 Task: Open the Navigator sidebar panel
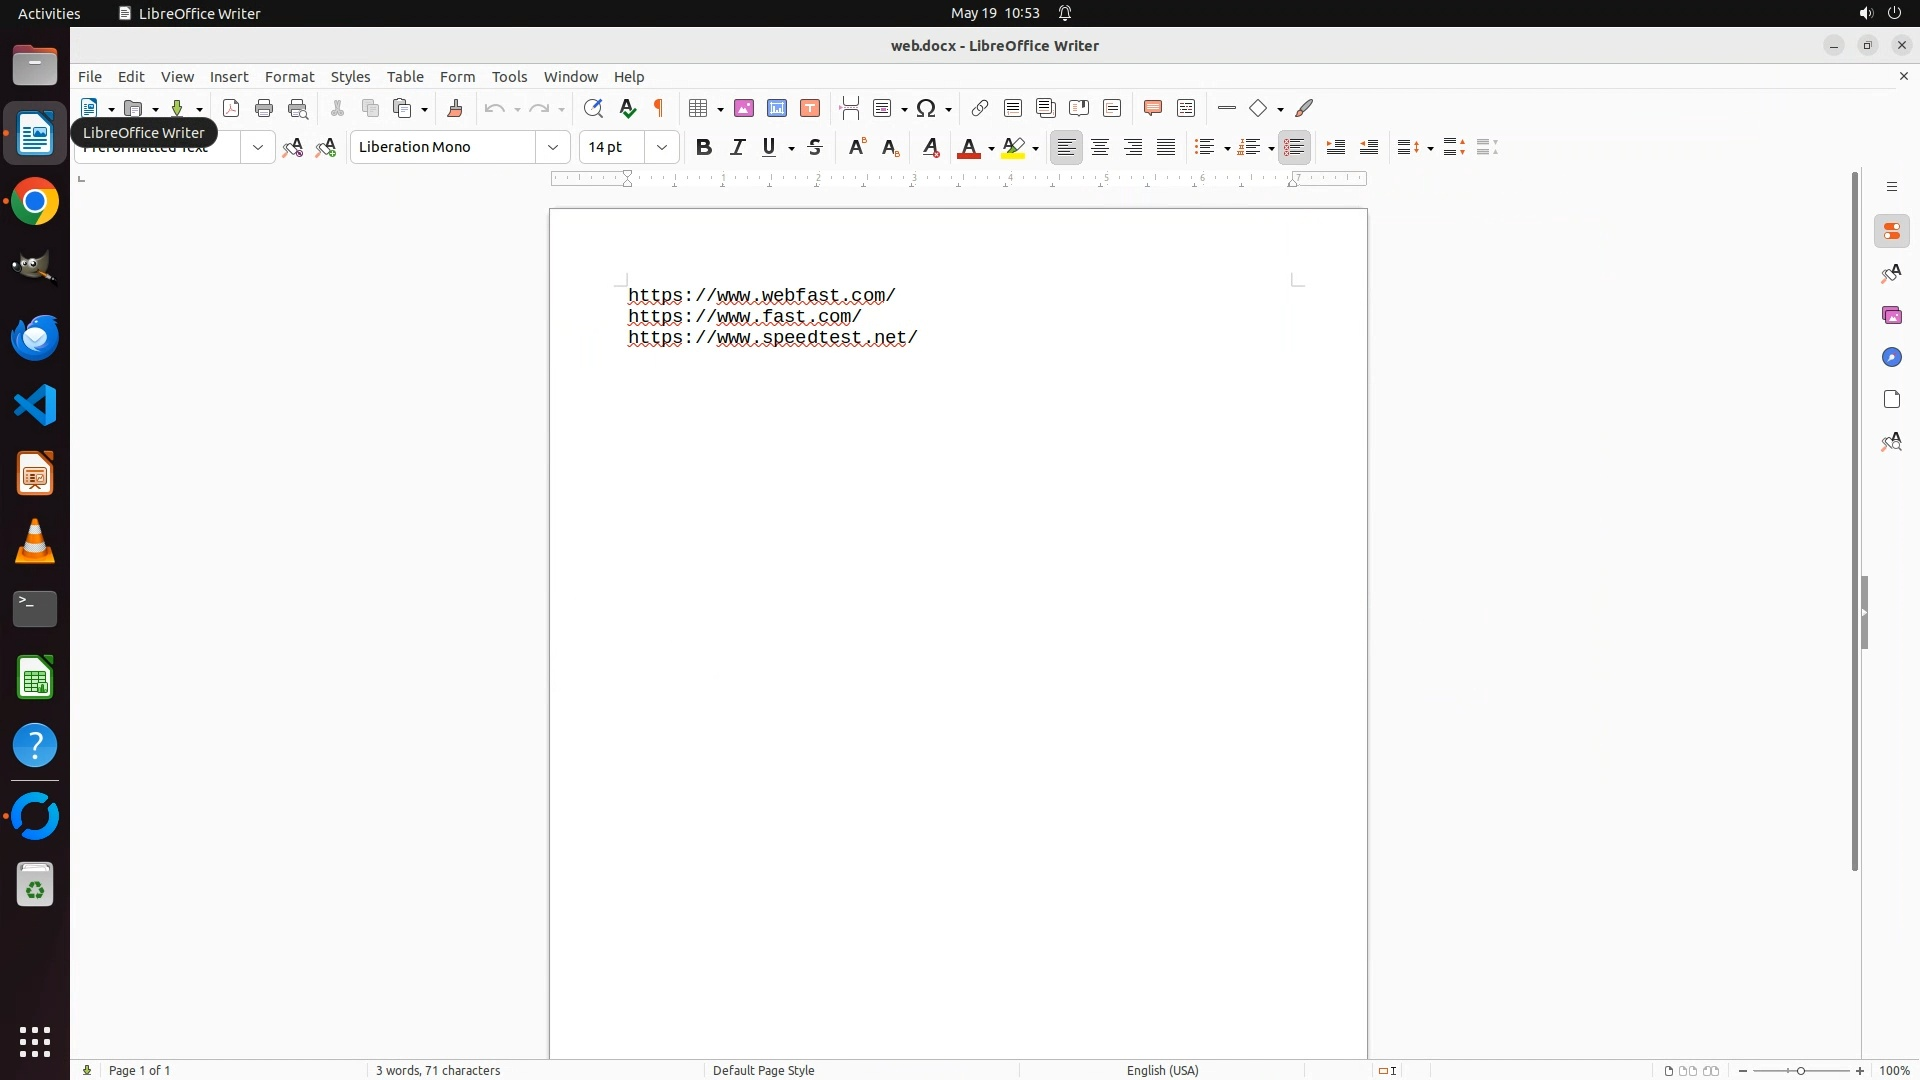pos(1891,357)
